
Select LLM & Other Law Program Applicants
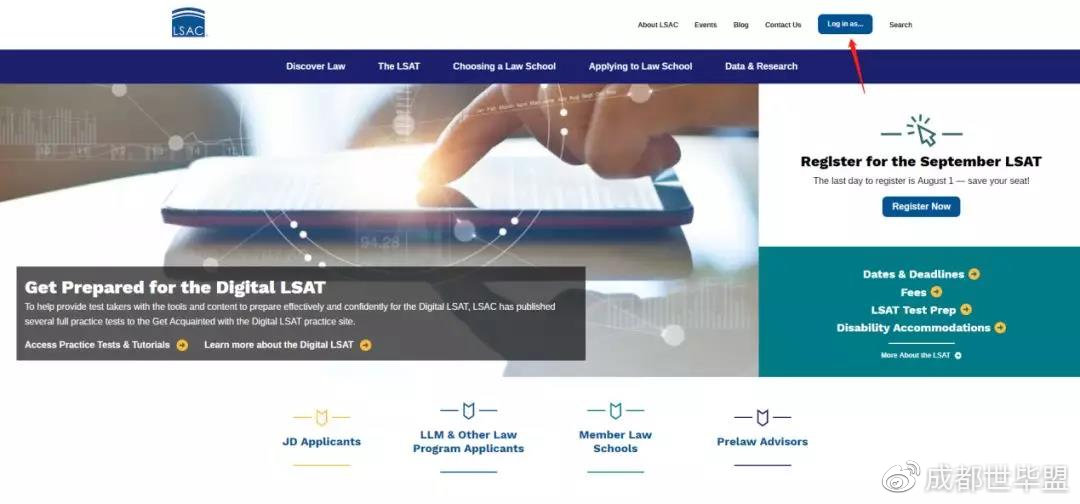468,442
